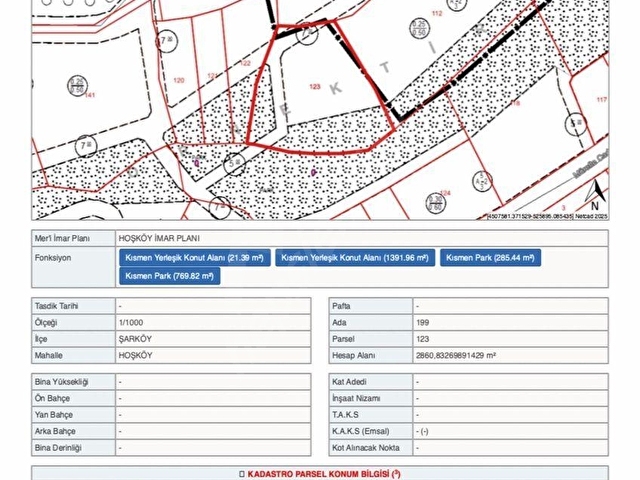This screenshot has height=480, width=640.
Task: Click the Ada value 199
Action: [422, 323]
